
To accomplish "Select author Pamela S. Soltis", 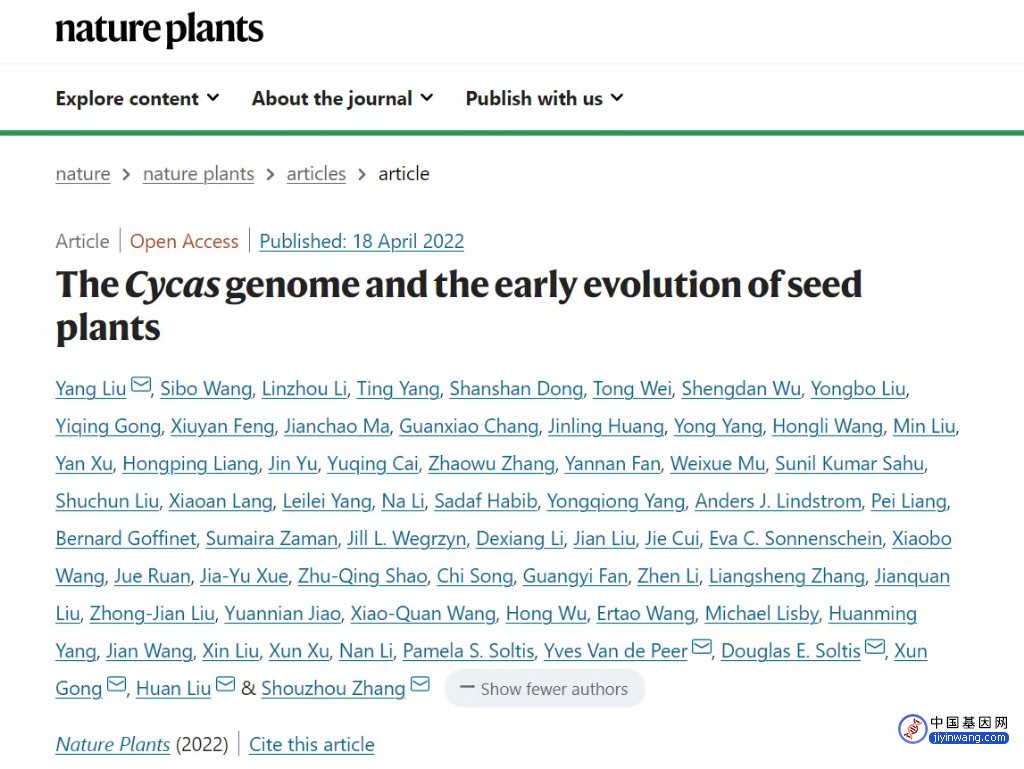I will (468, 651).
